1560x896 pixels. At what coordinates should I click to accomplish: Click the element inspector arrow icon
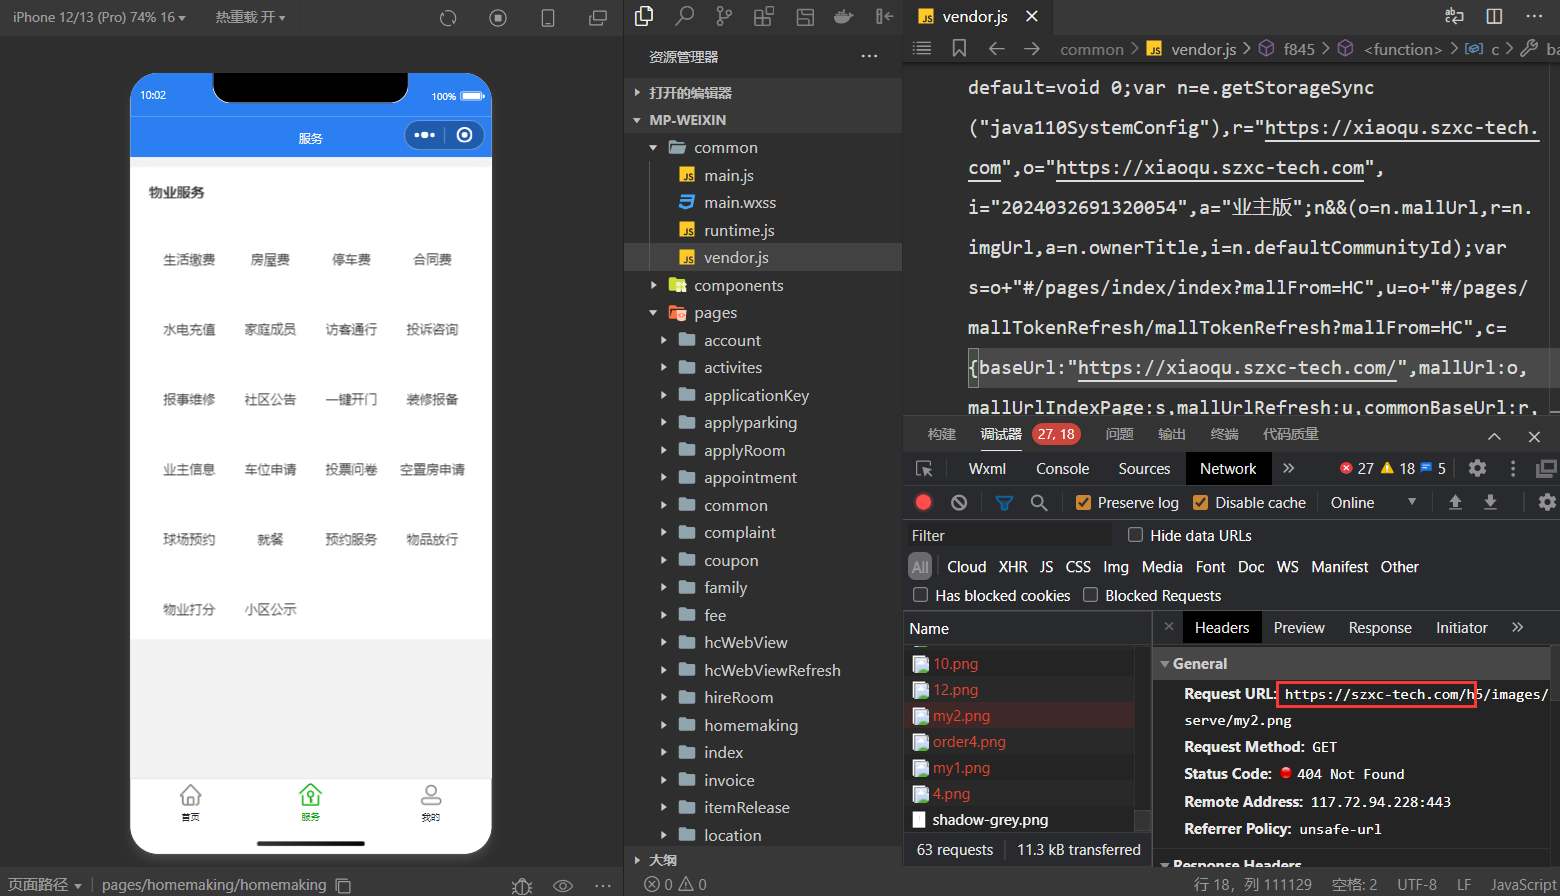pos(924,468)
